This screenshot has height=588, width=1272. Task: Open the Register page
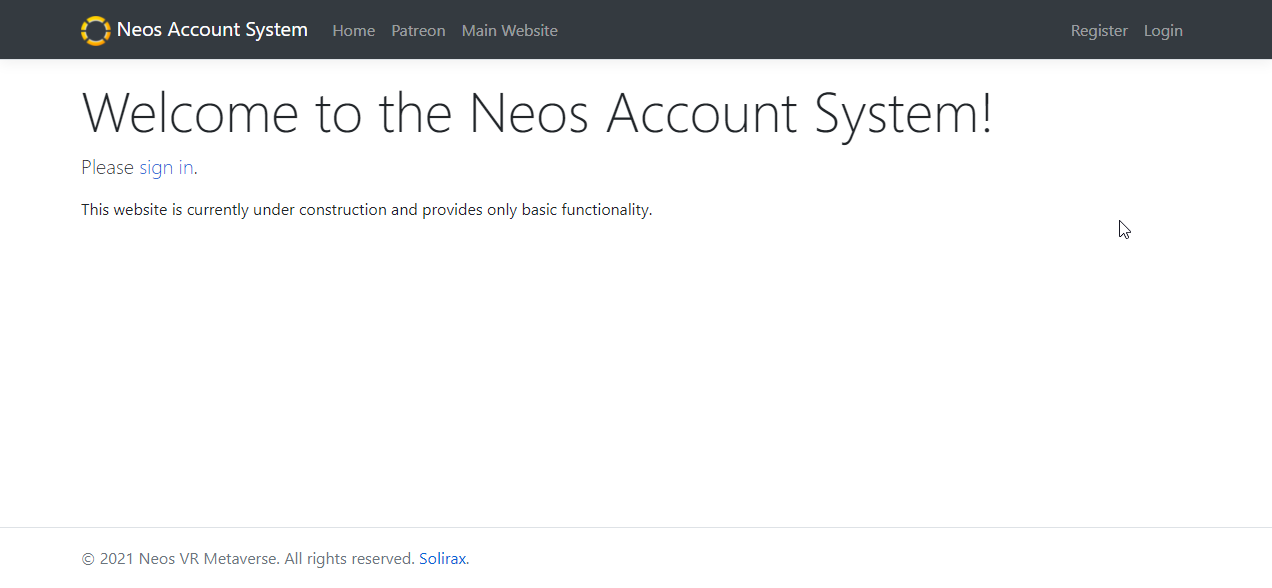point(1099,31)
